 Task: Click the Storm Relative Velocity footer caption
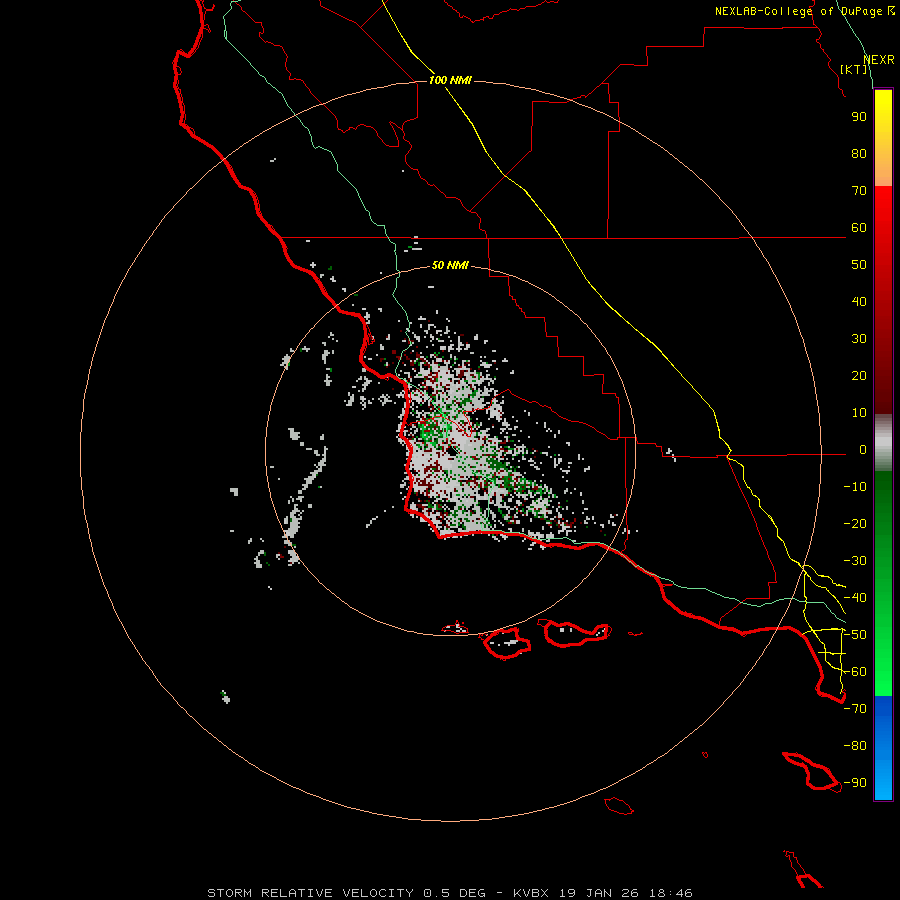(449, 893)
